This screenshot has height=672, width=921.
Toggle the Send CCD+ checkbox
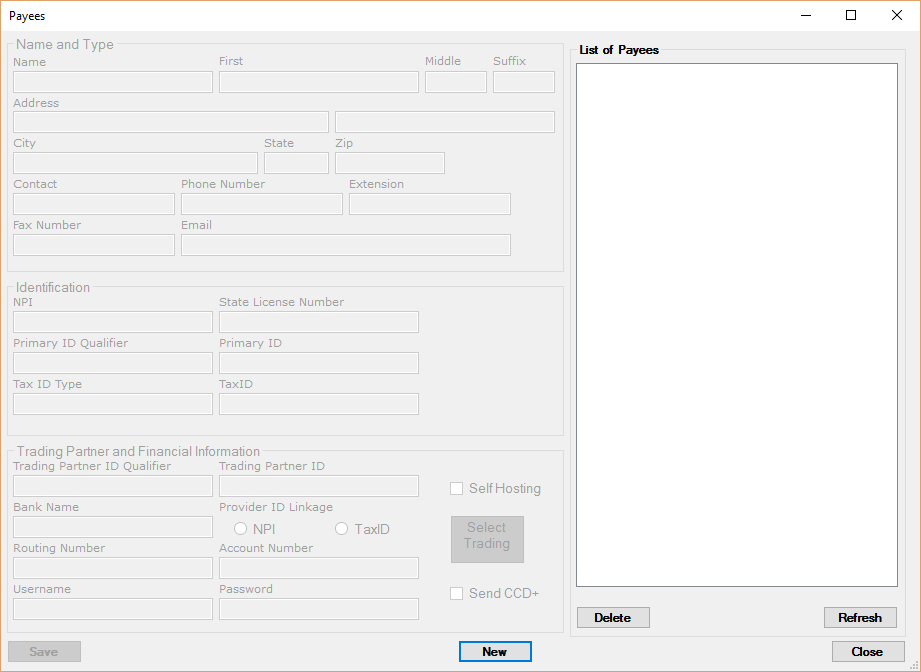(x=457, y=594)
